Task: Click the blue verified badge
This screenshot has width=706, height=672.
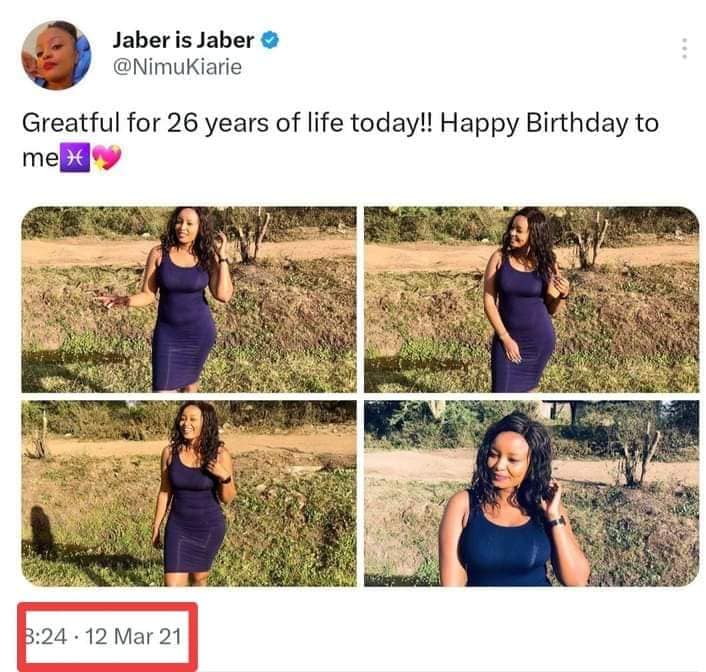Action: (x=271, y=41)
